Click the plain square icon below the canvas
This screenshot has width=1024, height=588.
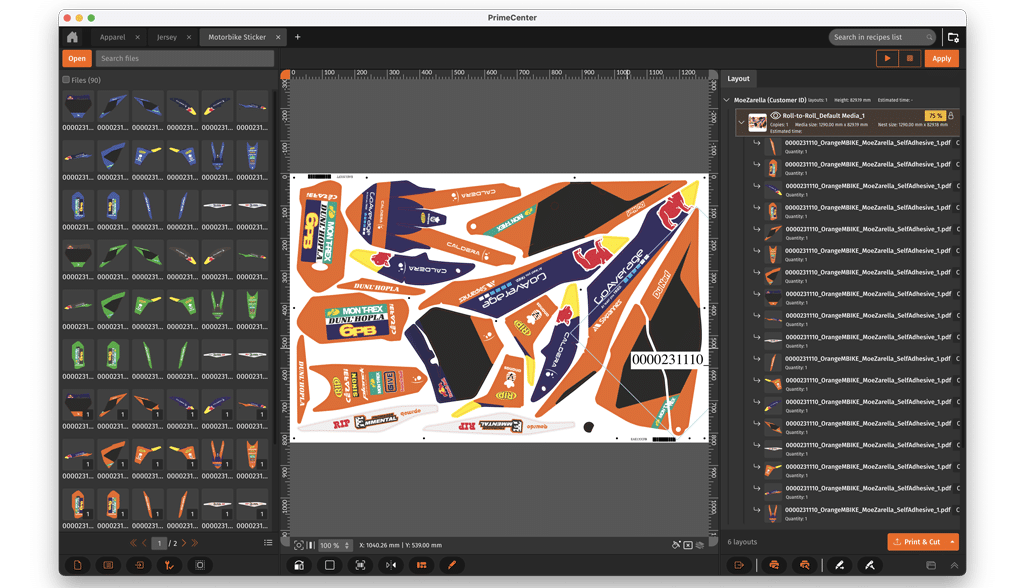330,565
